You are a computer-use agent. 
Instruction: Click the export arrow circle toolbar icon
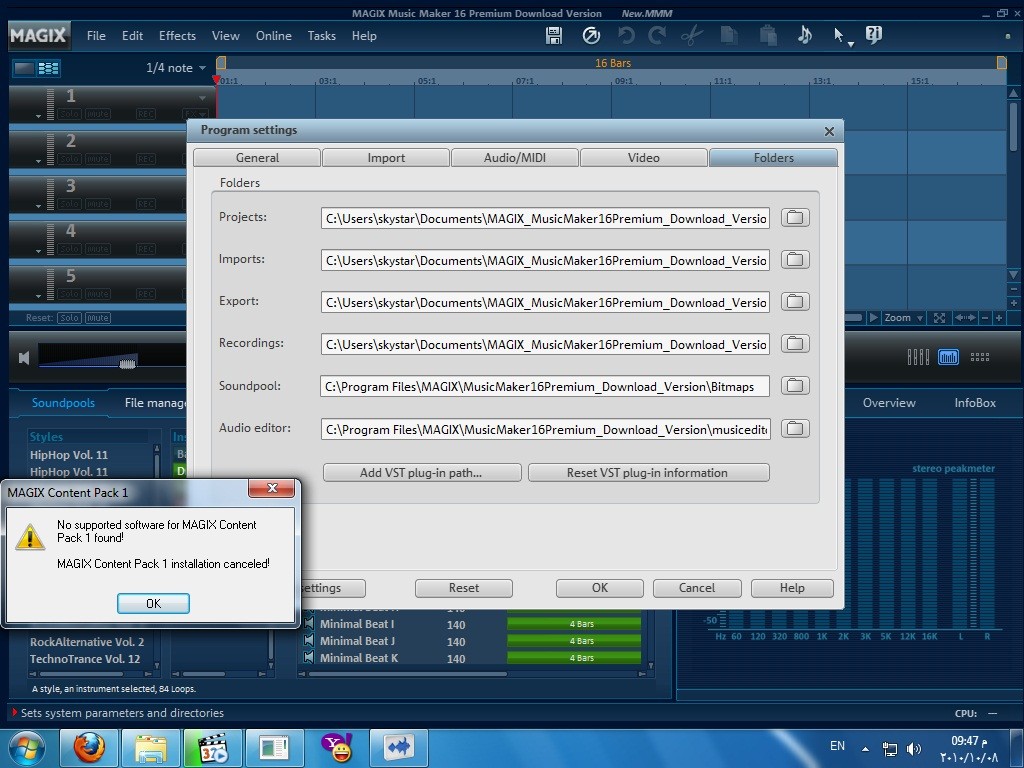coord(591,35)
